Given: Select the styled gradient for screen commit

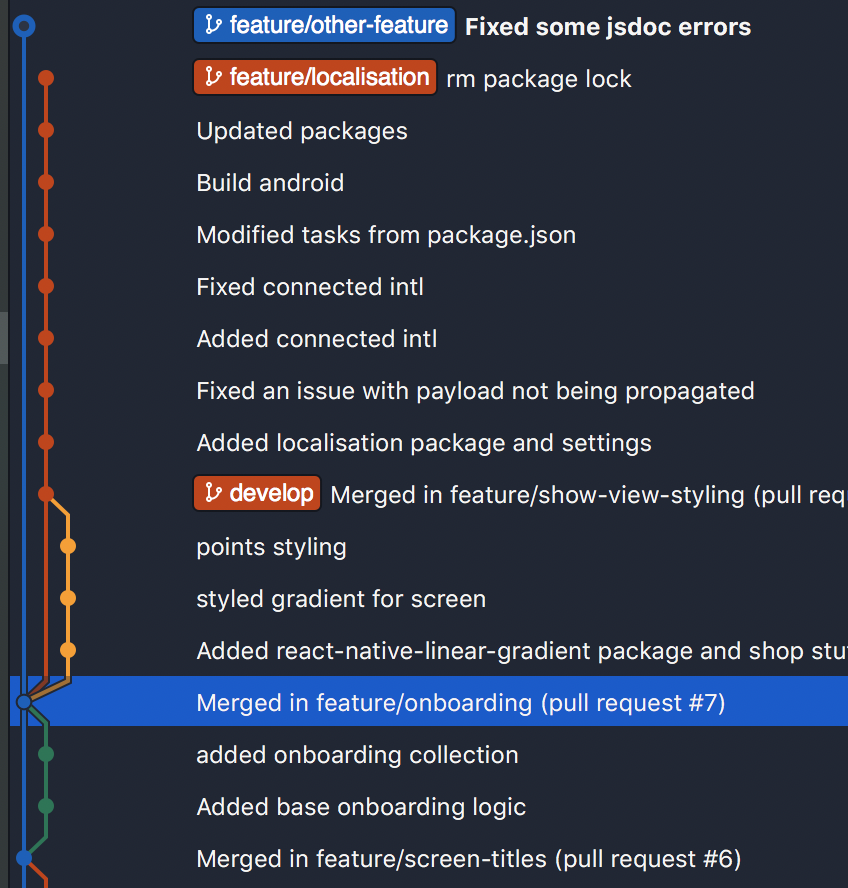Looking at the screenshot, I should 341,599.
